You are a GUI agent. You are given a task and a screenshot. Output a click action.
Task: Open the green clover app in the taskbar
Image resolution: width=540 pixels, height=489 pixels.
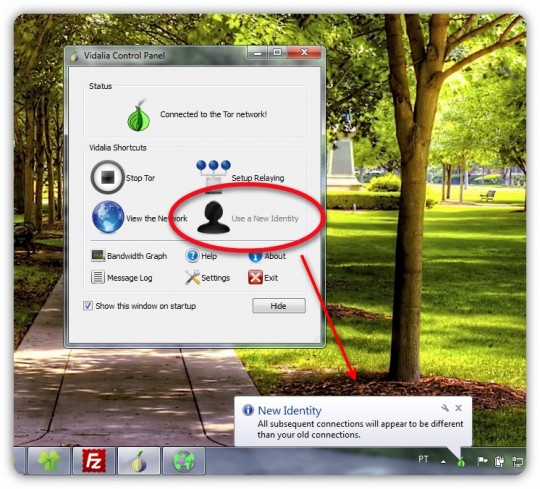coord(49,460)
